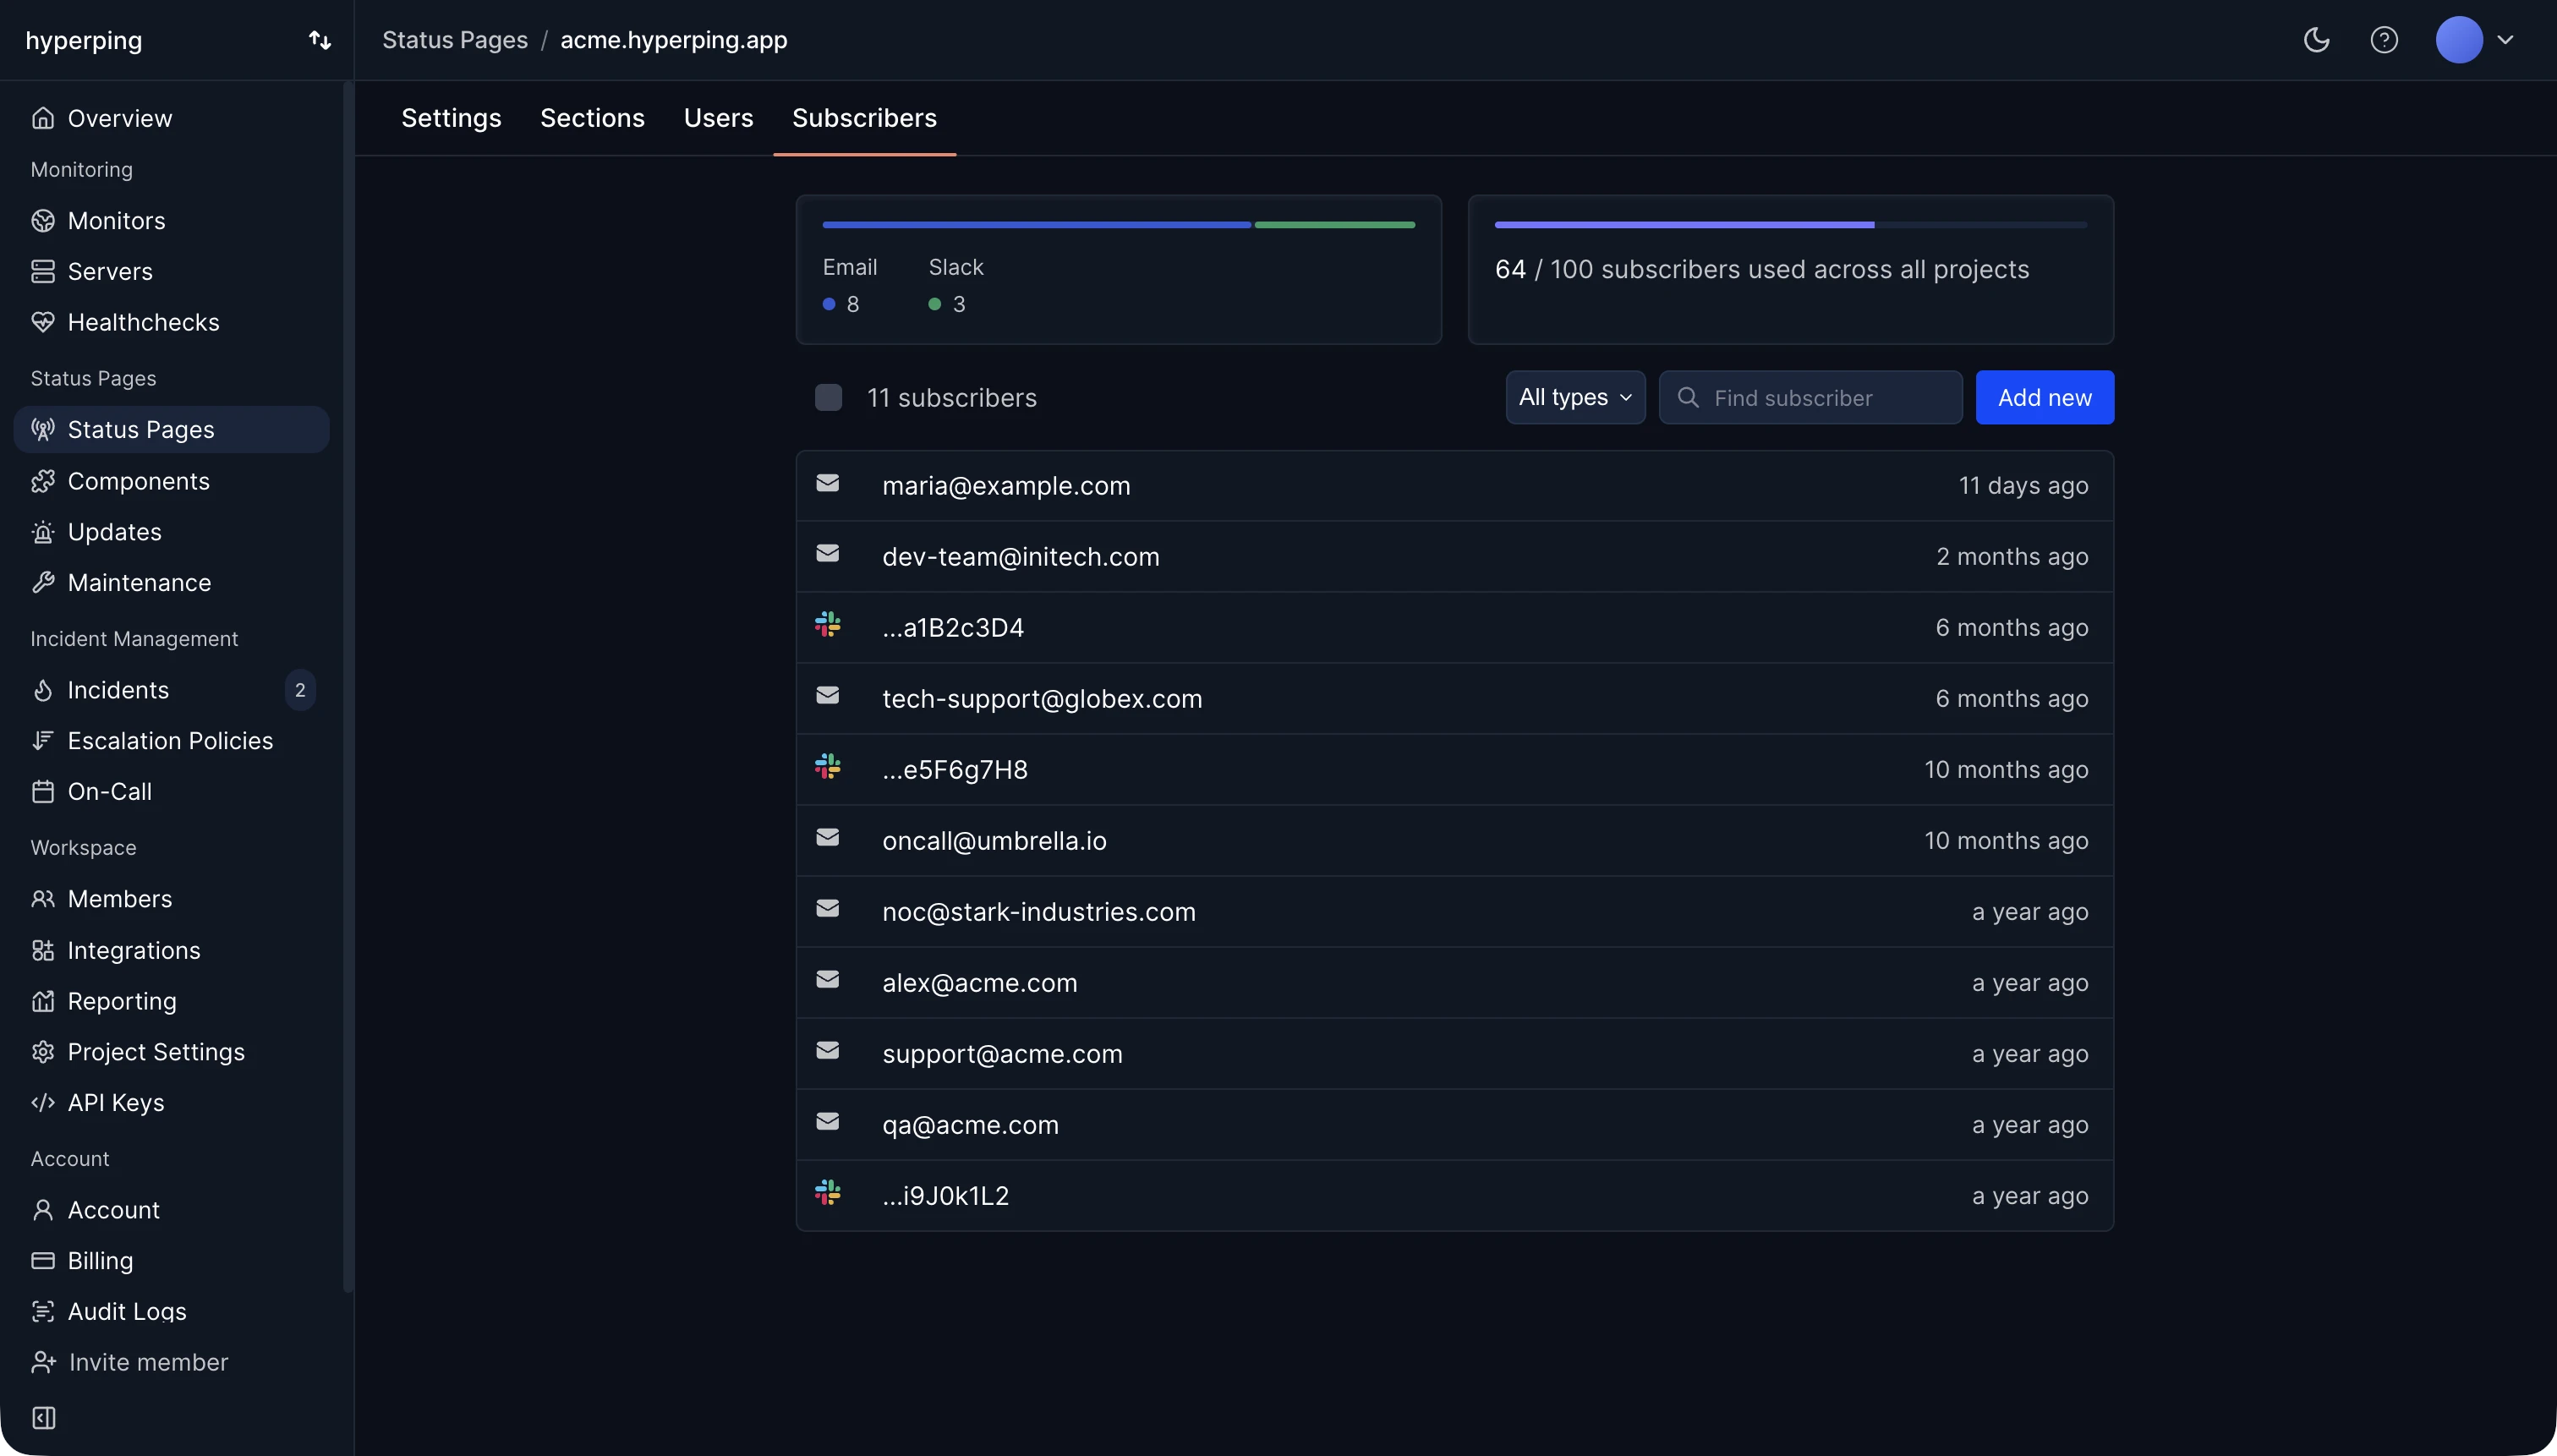2557x1456 pixels.
Task: Click the Maintenance wrench icon
Action: tap(42, 582)
